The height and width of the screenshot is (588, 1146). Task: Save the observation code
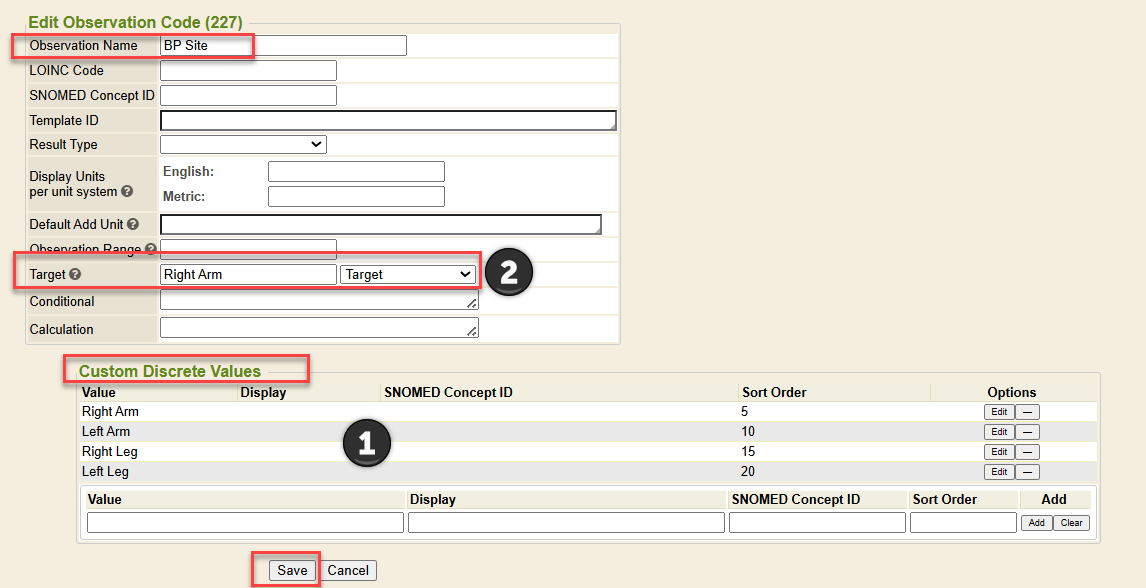tap(292, 570)
